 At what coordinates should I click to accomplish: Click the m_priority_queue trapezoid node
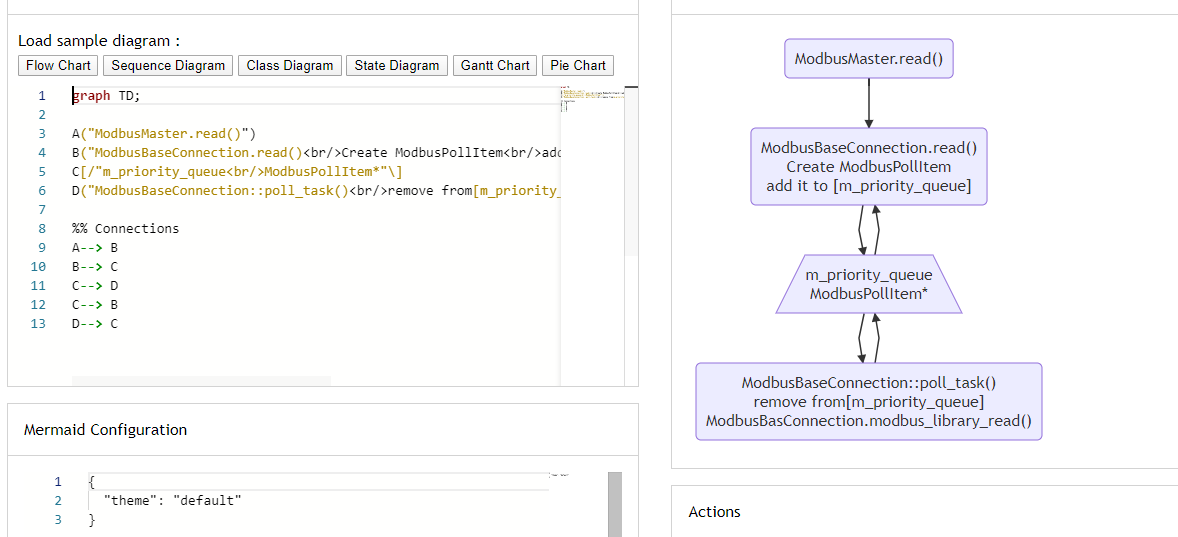click(868, 284)
